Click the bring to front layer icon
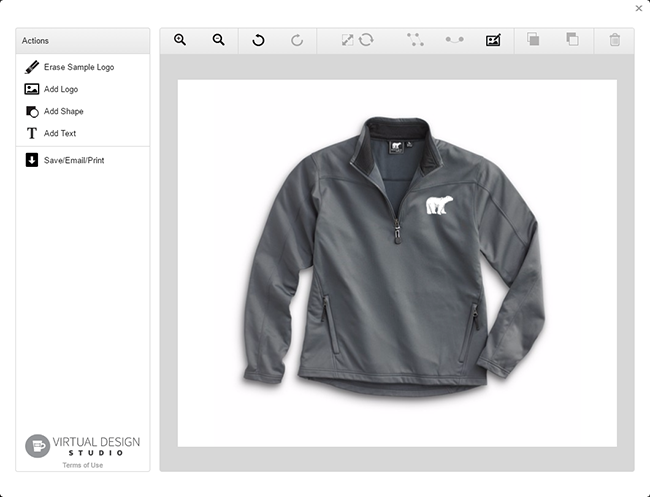The height and width of the screenshot is (497, 650). 533,40
